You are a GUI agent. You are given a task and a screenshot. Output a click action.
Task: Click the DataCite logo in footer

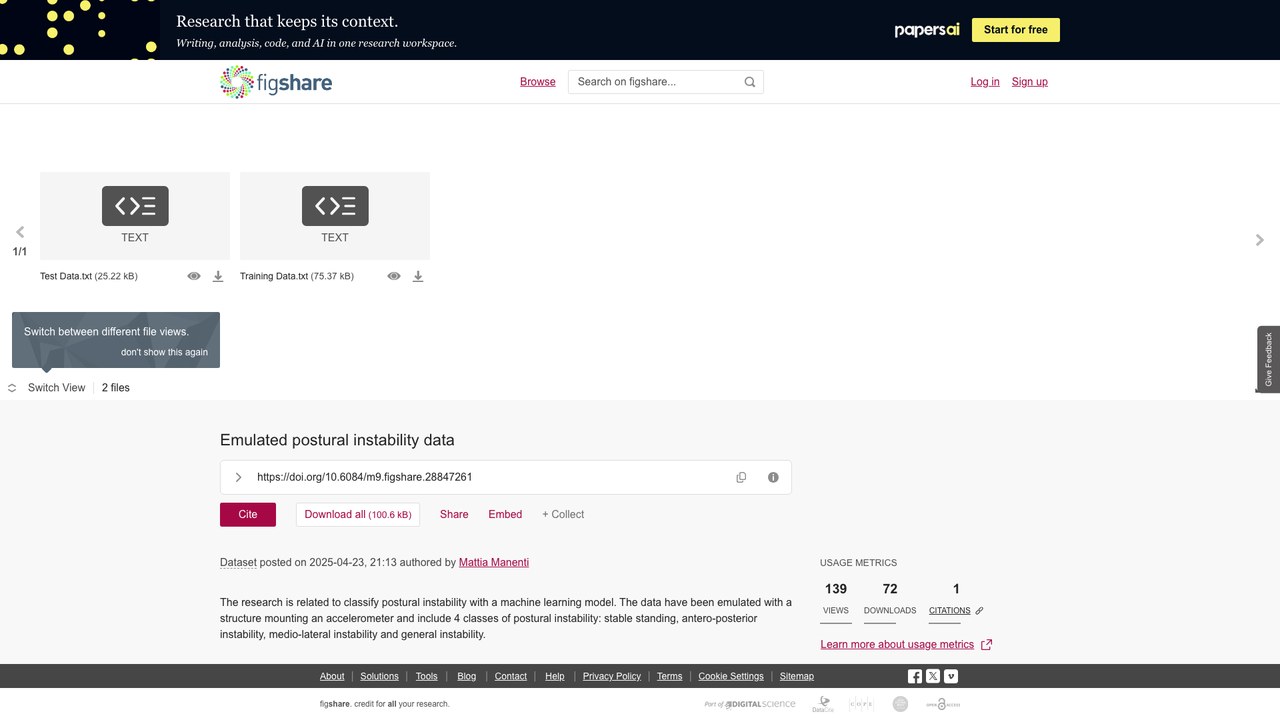coord(823,704)
